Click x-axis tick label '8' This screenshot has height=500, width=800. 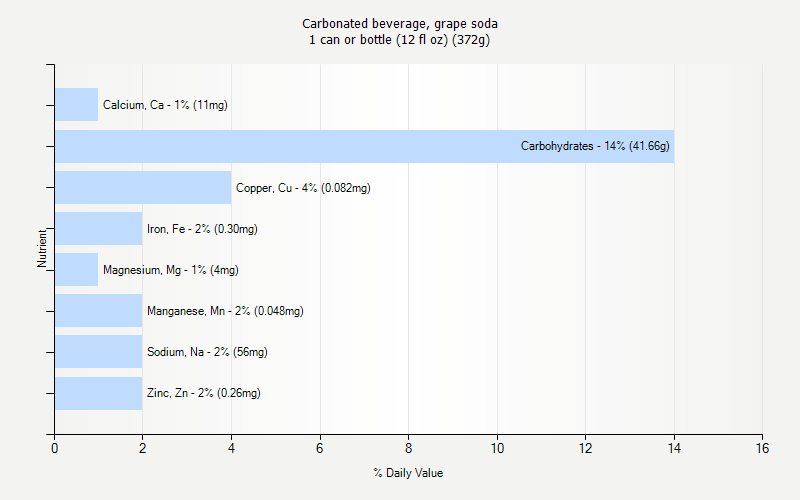pyautogui.click(x=408, y=448)
